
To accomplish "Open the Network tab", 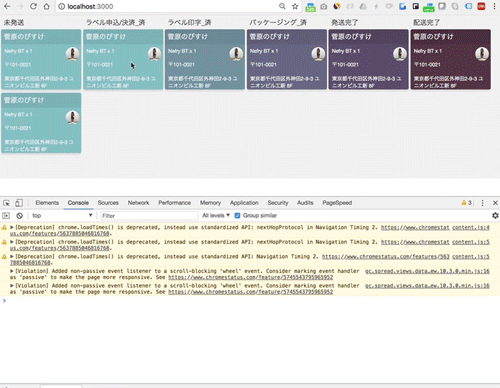I will coord(138,203).
